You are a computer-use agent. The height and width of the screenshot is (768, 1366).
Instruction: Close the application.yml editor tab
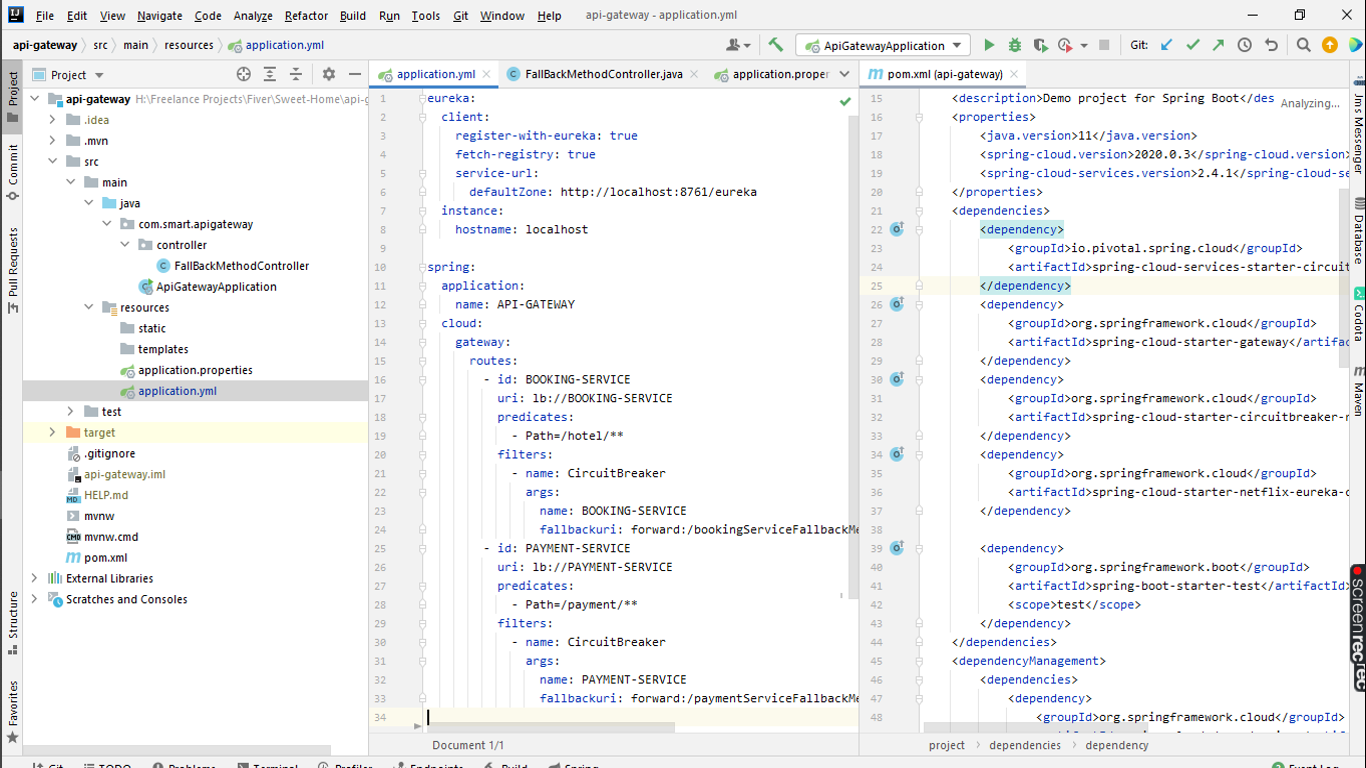click(x=487, y=74)
